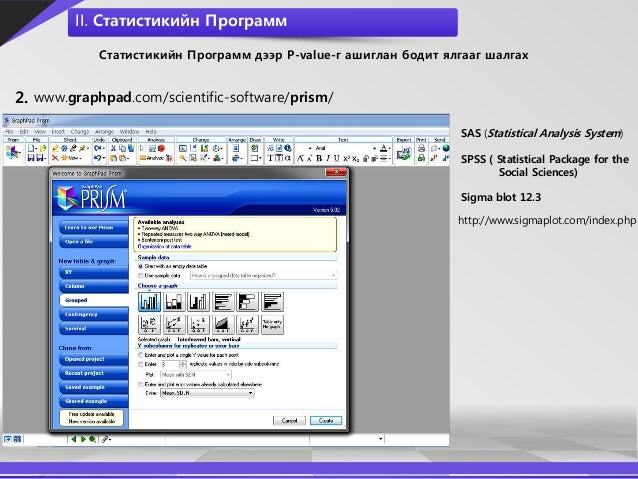Open the status bar dropdown at bottom right

pyautogui.click(x=380, y=439)
